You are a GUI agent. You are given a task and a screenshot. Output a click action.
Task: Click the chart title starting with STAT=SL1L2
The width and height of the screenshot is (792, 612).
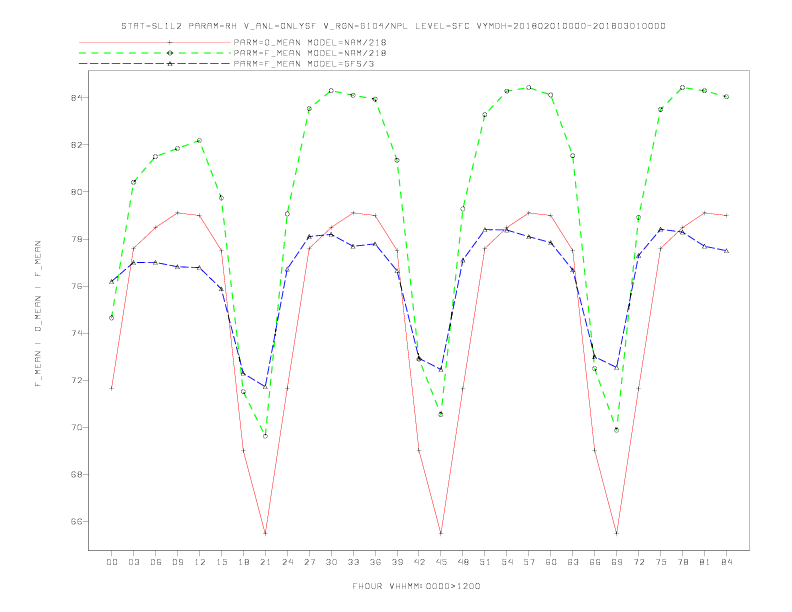click(393, 26)
